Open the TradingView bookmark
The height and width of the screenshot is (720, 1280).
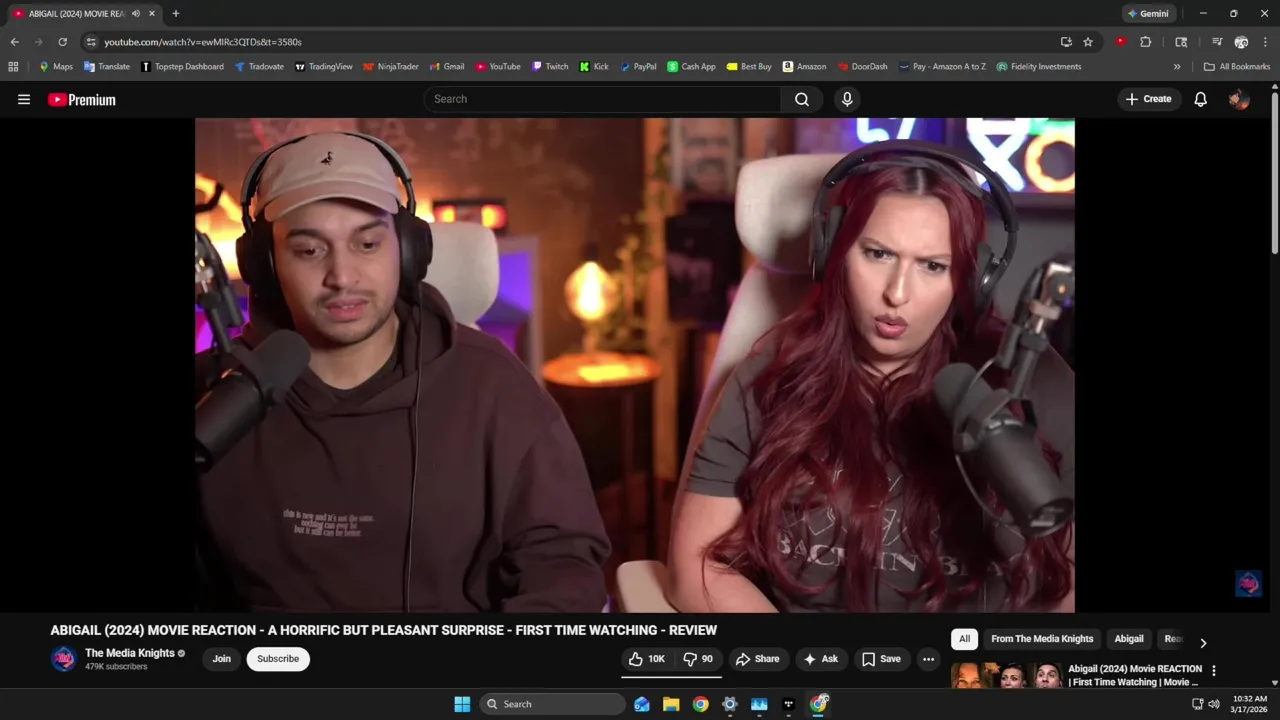323,67
